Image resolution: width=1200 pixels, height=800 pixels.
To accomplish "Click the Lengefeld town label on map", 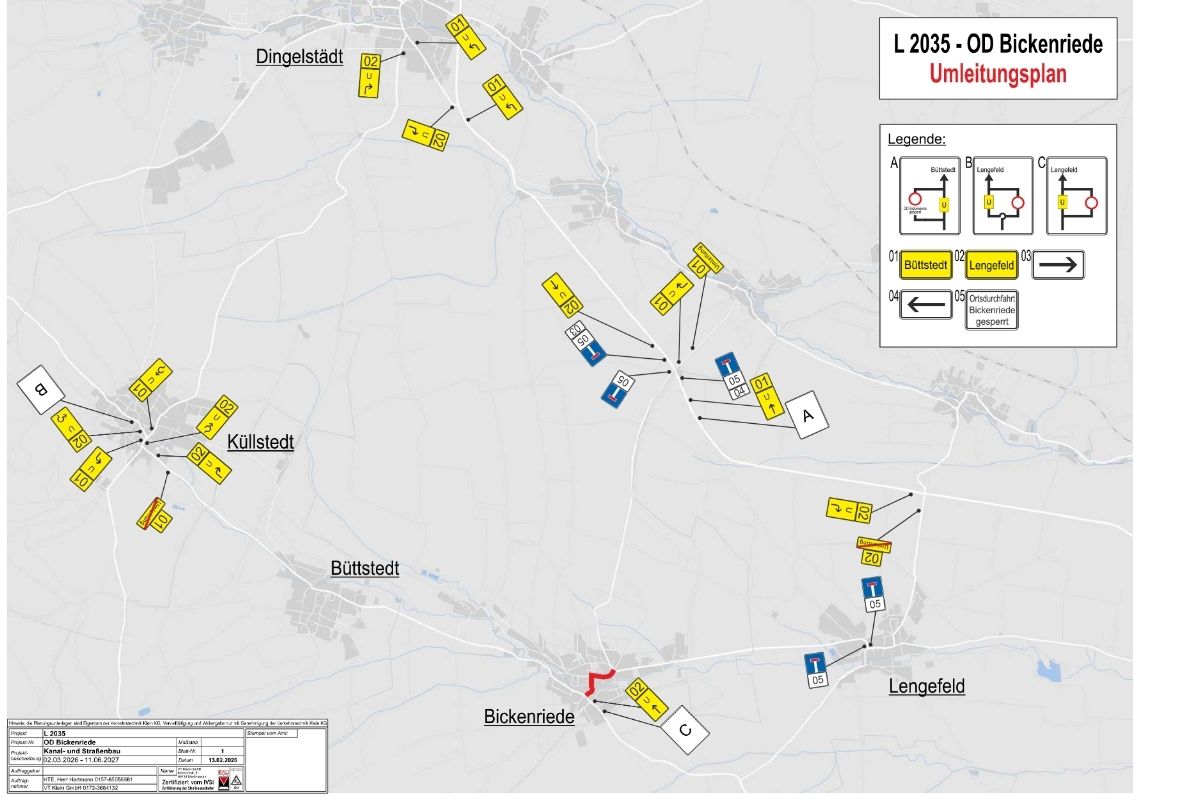I will (x=927, y=686).
